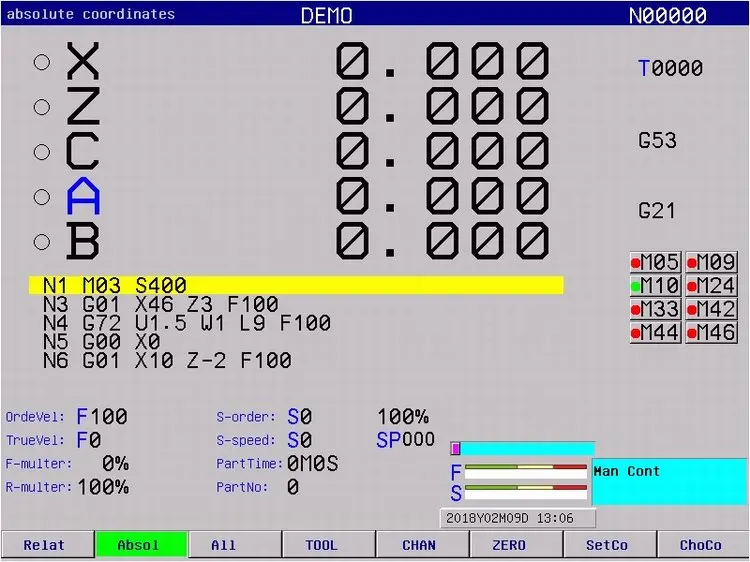This screenshot has height=562, width=750.
Task: Click the M24 status indicator
Action: tap(711, 286)
